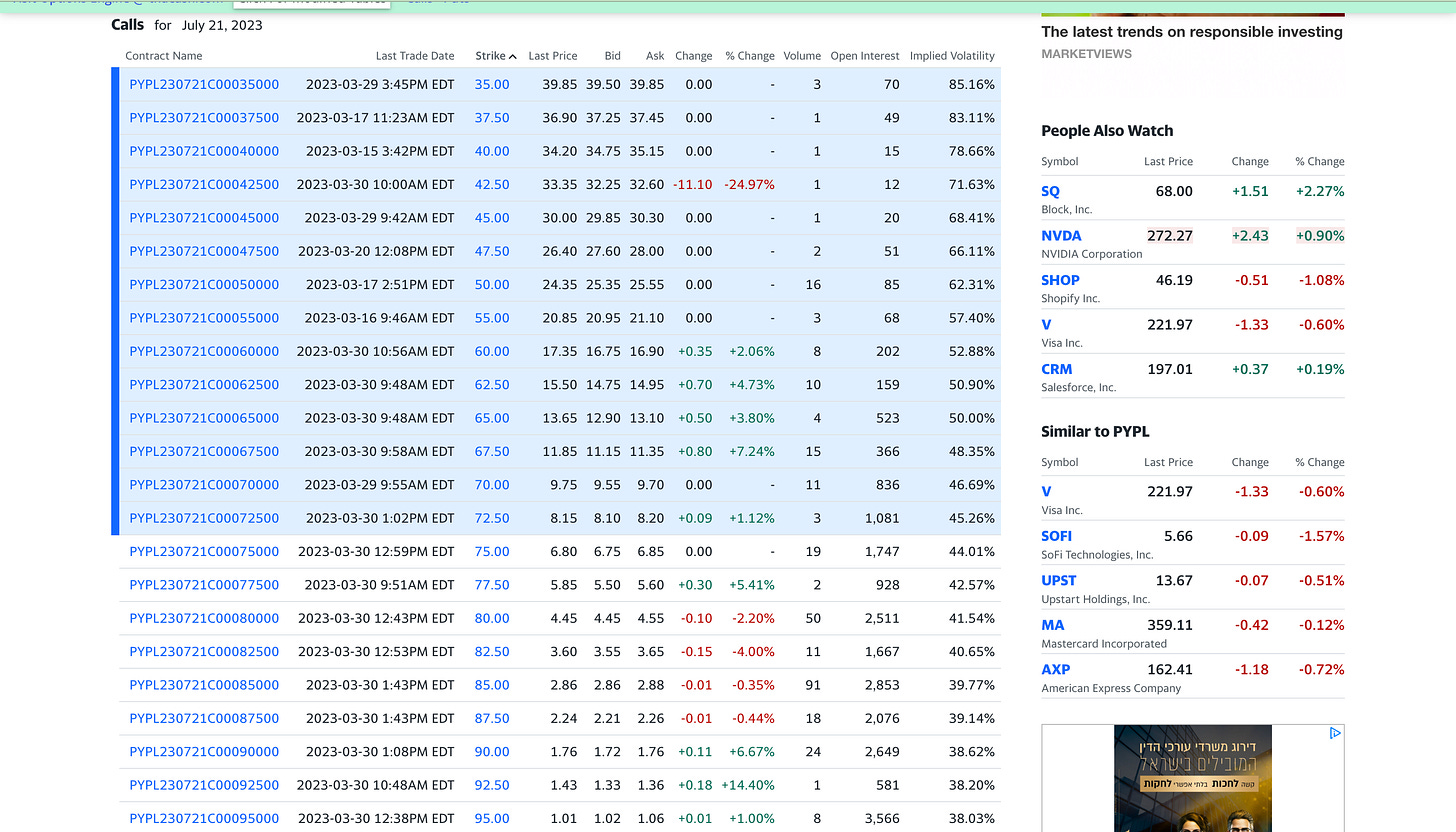Click the 35.00 strike price link
This screenshot has width=1456, height=832.
(492, 85)
